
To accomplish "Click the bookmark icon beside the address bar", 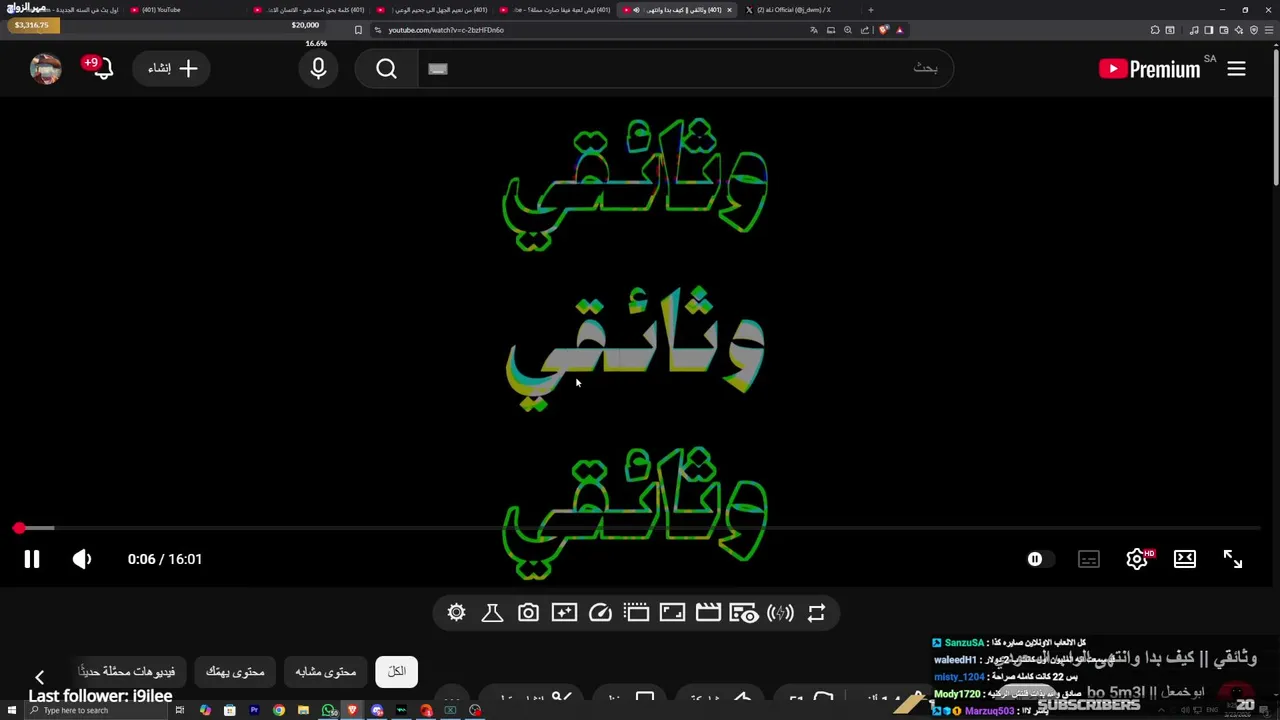I will (358, 30).
